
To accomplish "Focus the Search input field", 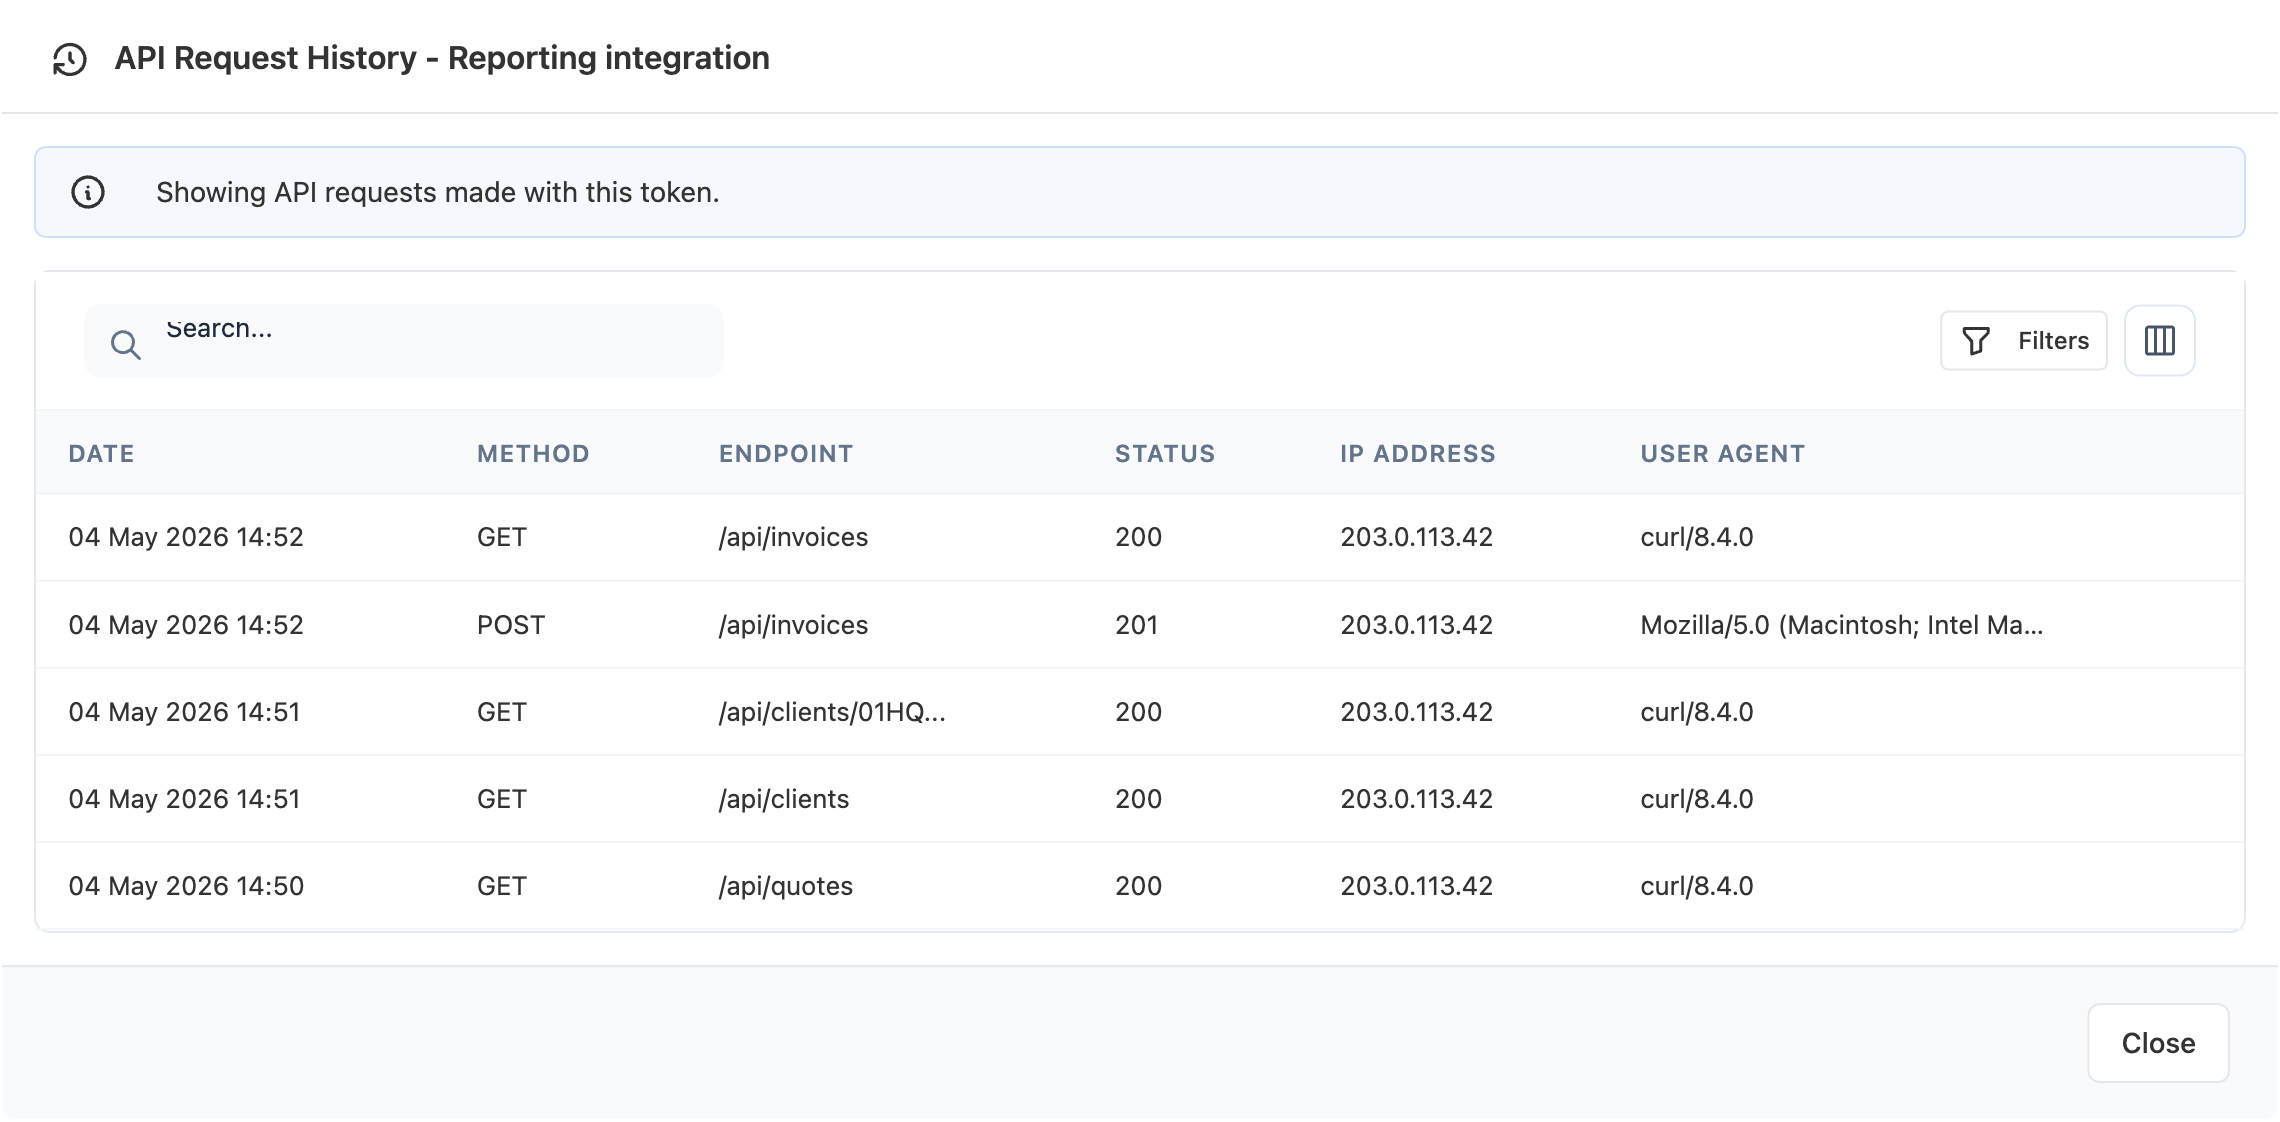I will tap(403, 341).
